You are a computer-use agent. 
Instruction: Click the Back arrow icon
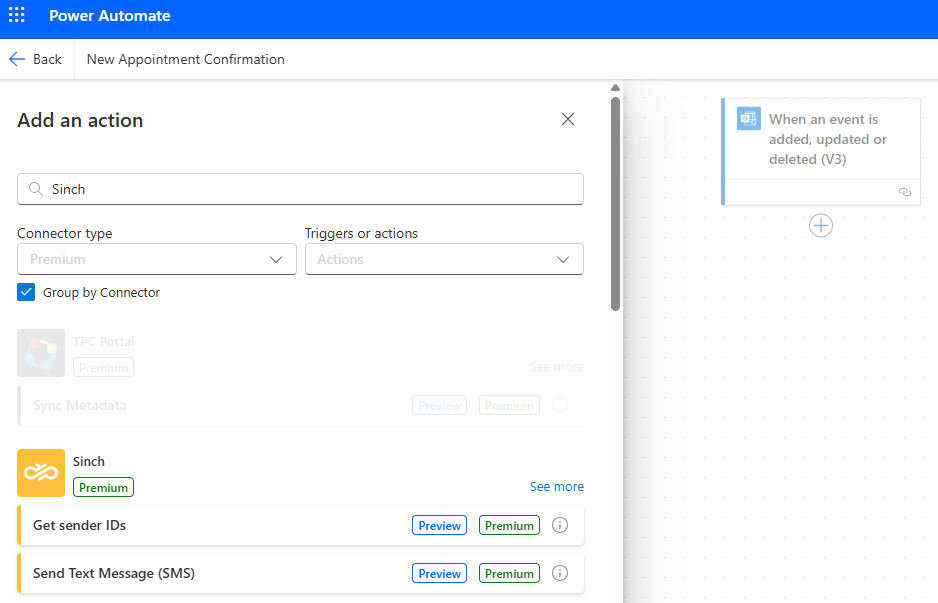pos(17,59)
